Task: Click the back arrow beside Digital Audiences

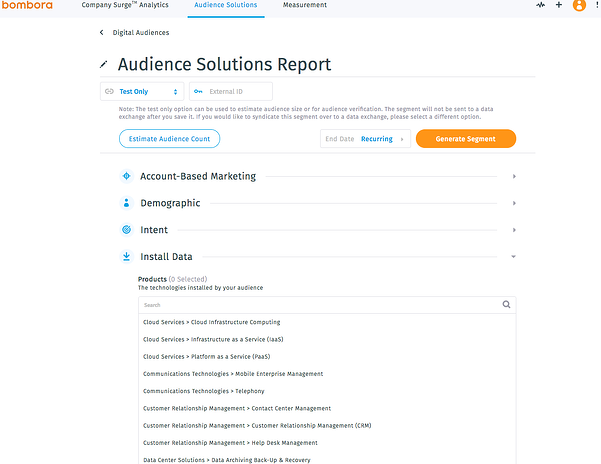Action: click(x=102, y=33)
